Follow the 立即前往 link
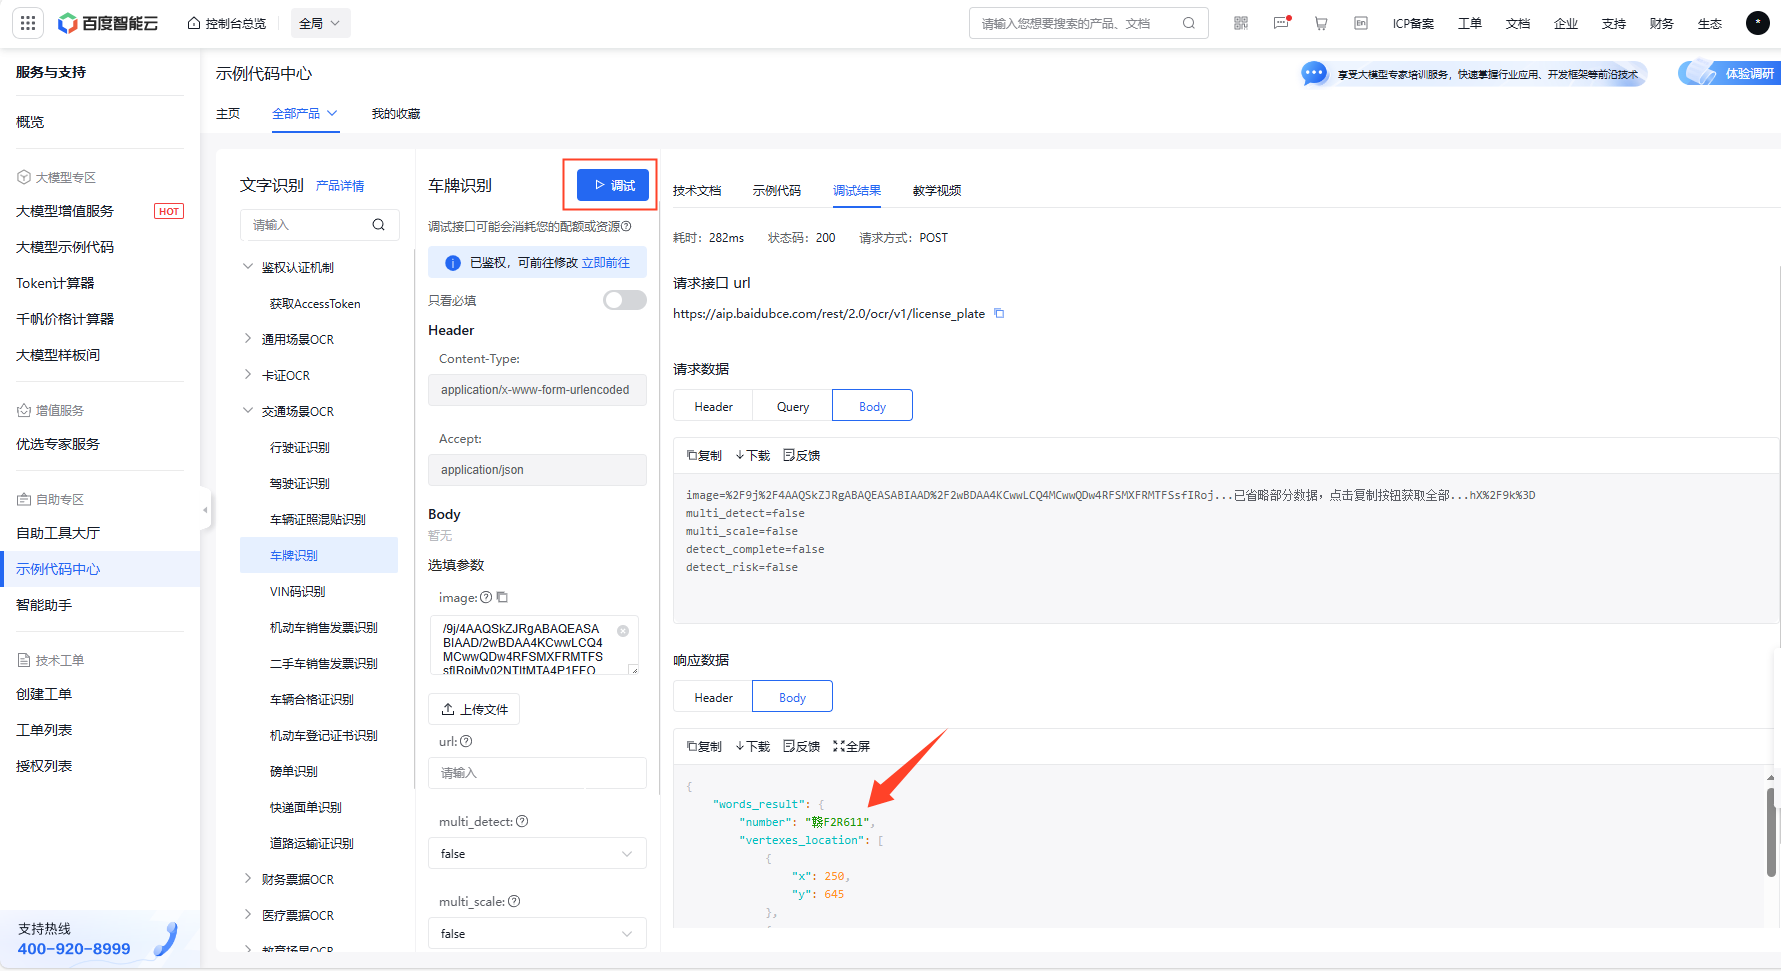 pyautogui.click(x=606, y=263)
